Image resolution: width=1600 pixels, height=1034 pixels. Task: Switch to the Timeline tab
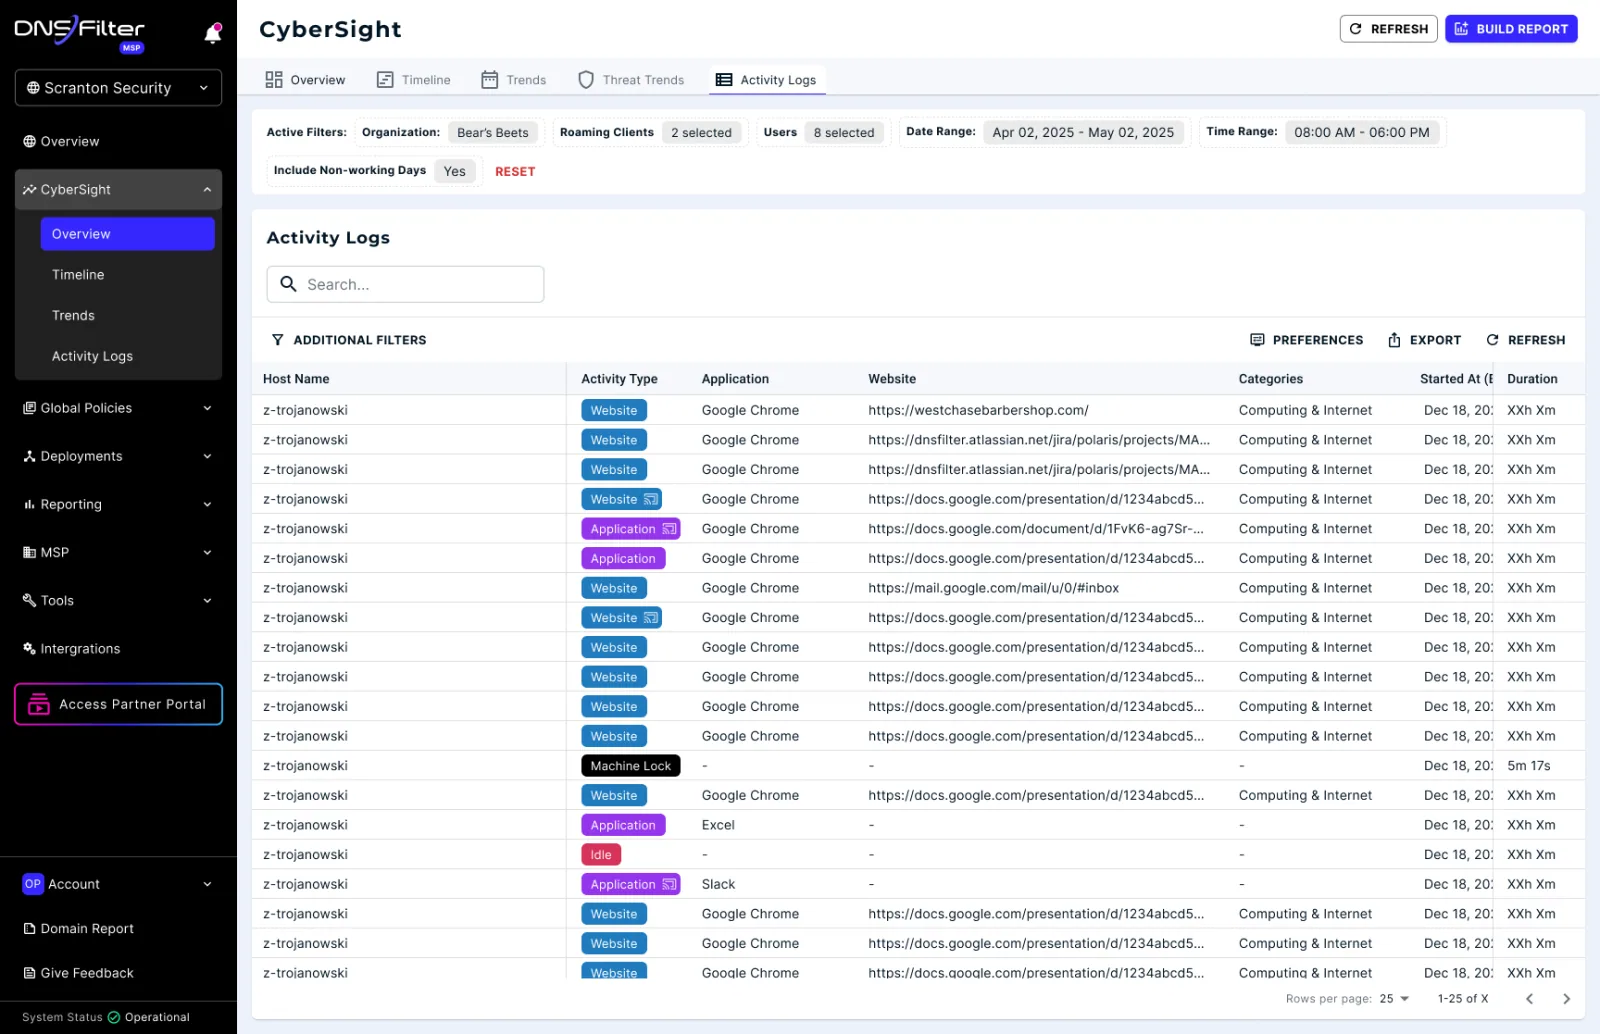(x=414, y=80)
